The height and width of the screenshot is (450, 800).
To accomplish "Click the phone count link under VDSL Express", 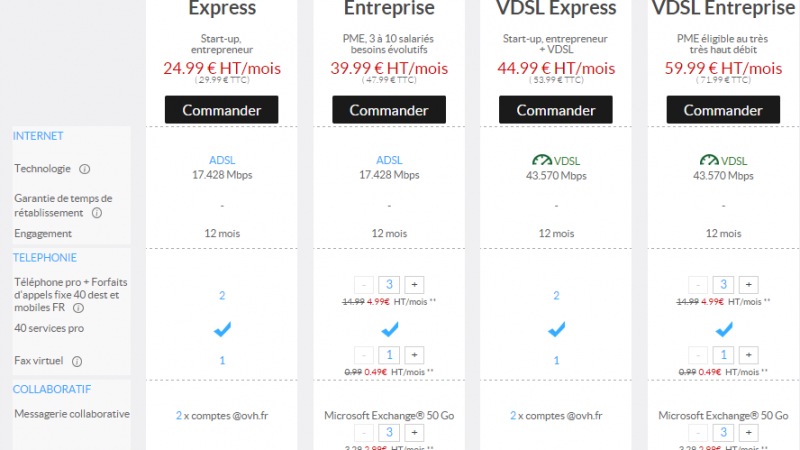I will [x=556, y=296].
